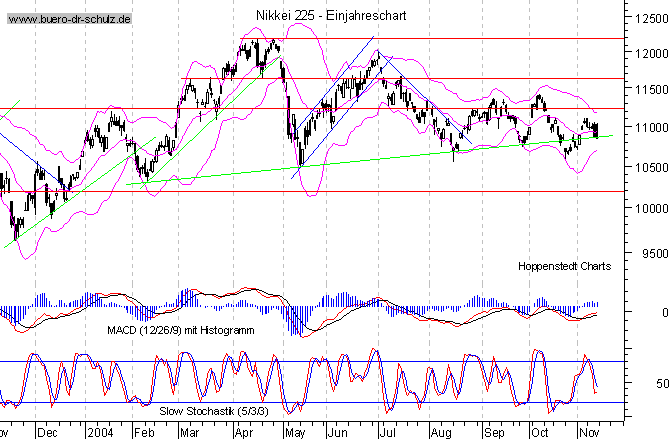This screenshot has height=439, width=672.
Task: Select the Feb month marker
Action: [x=144, y=432]
